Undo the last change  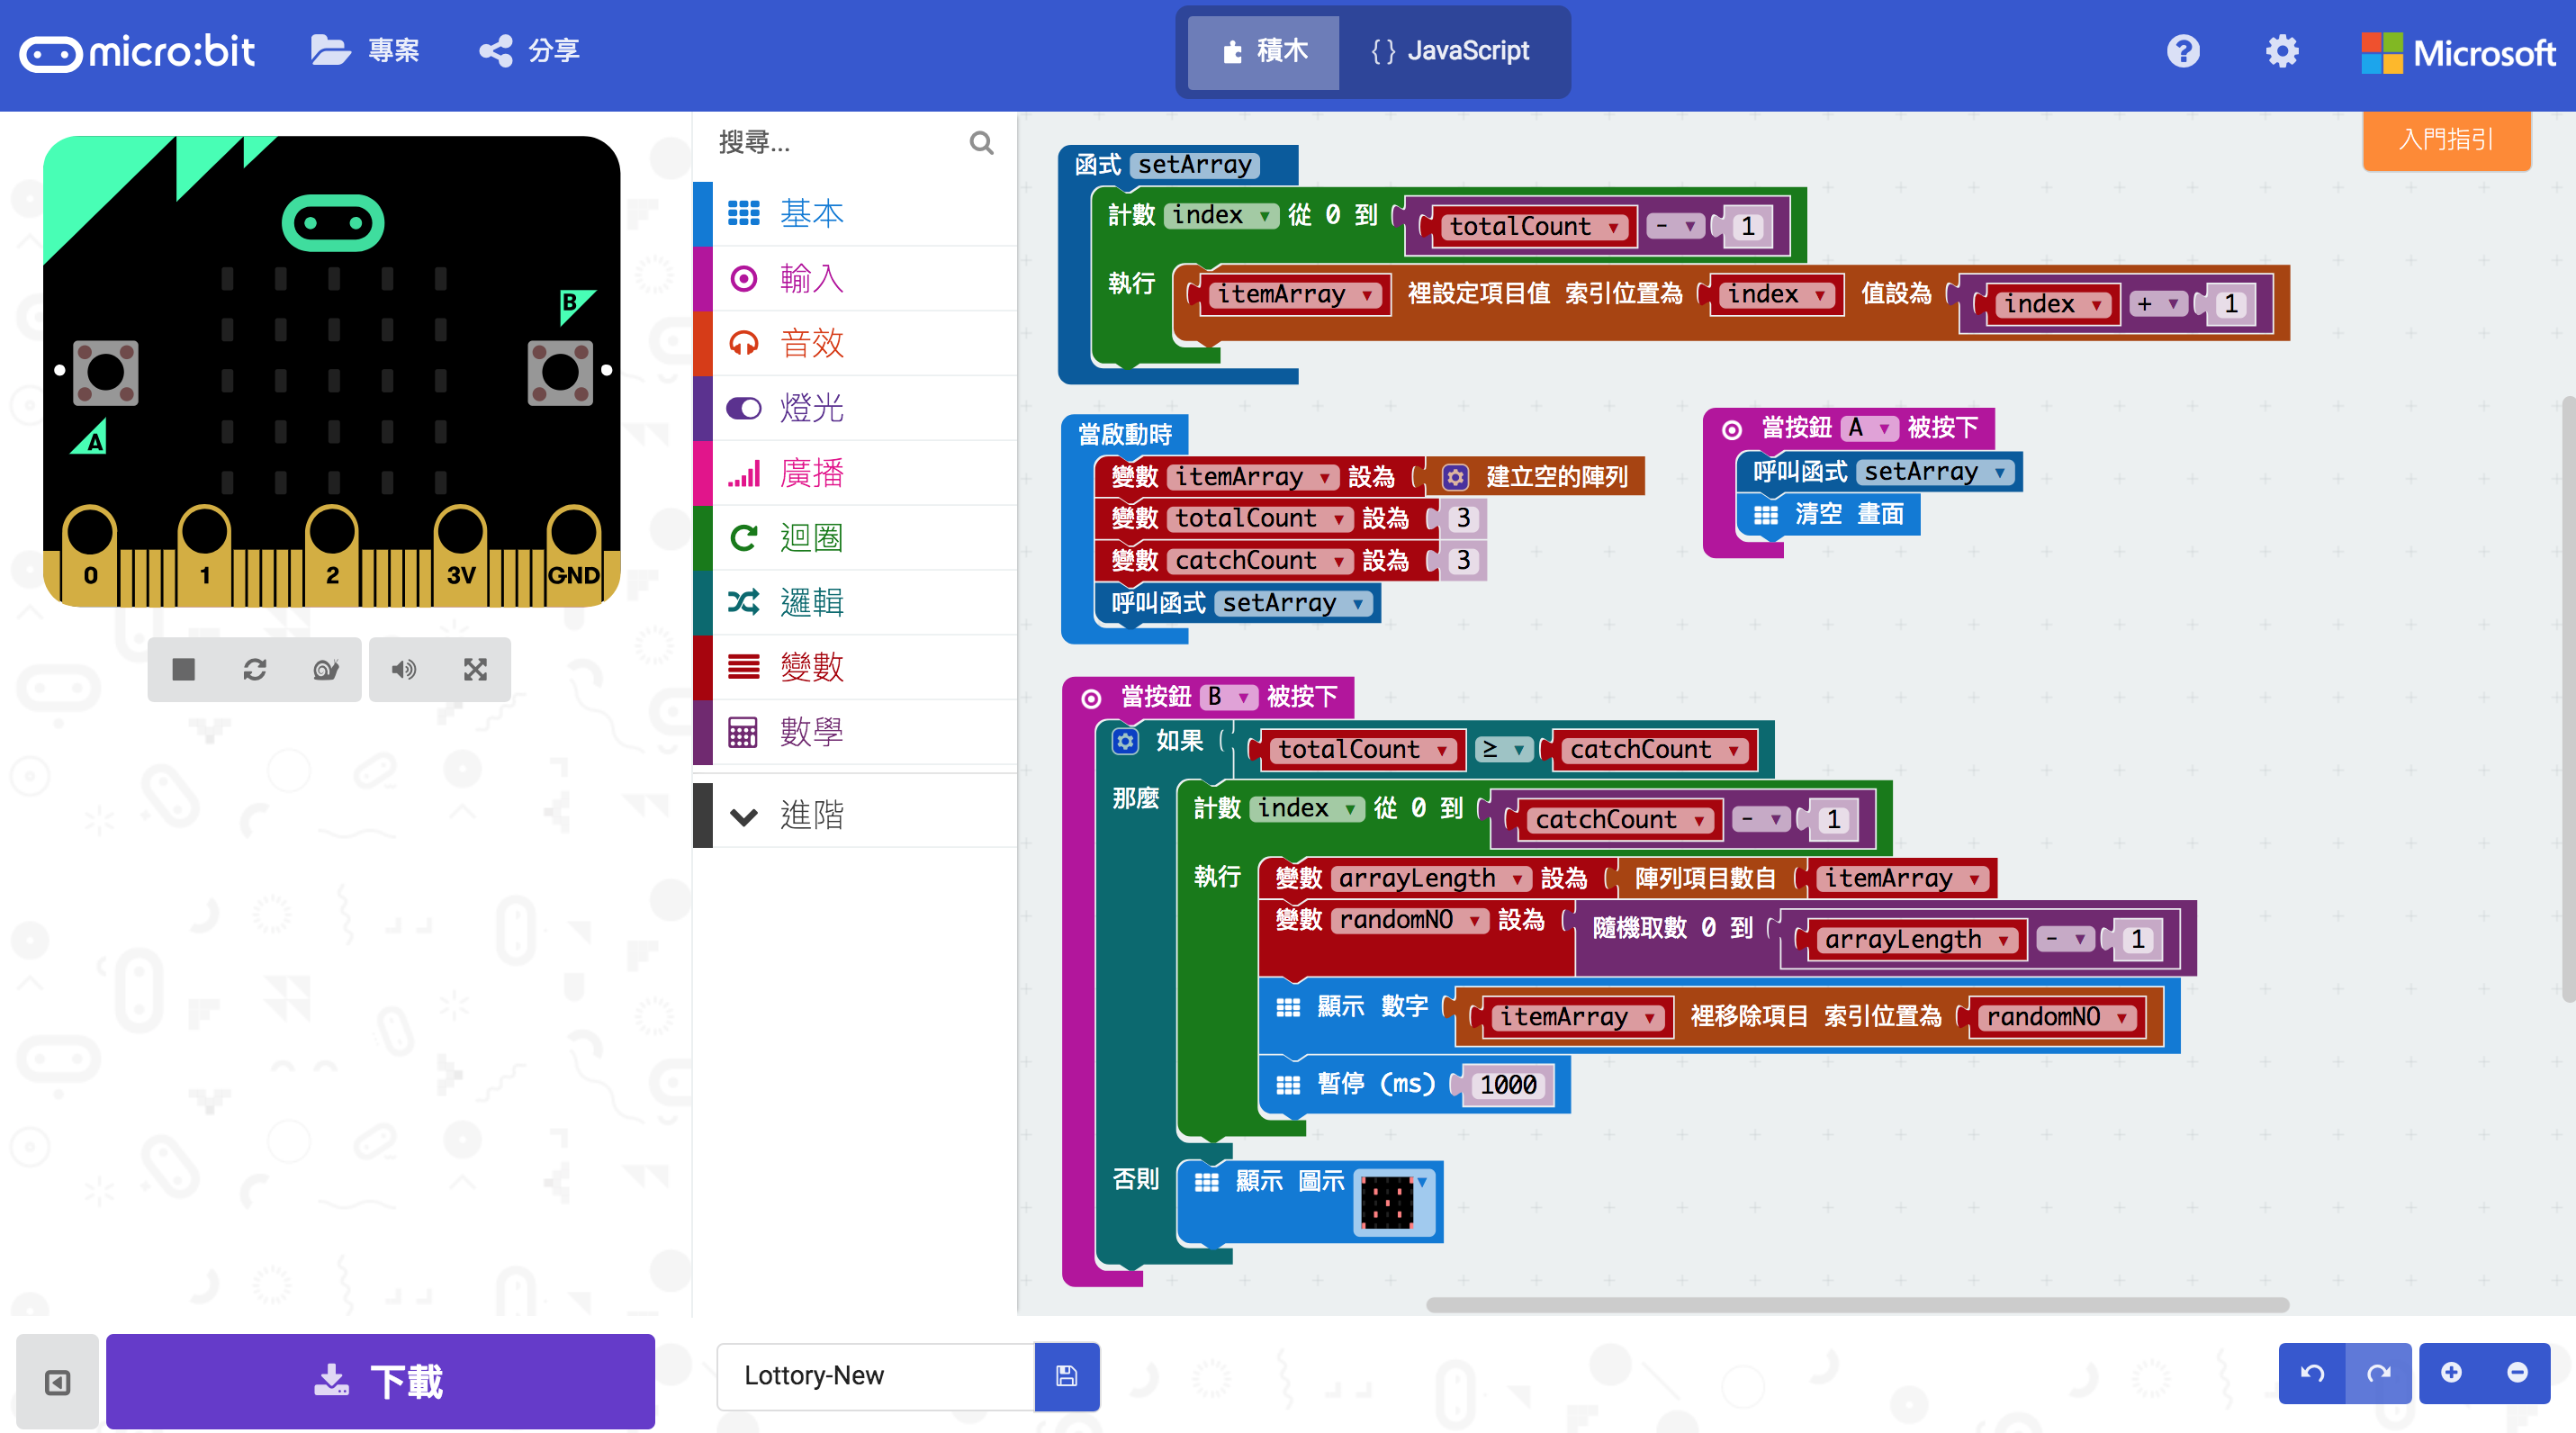tap(2312, 1373)
